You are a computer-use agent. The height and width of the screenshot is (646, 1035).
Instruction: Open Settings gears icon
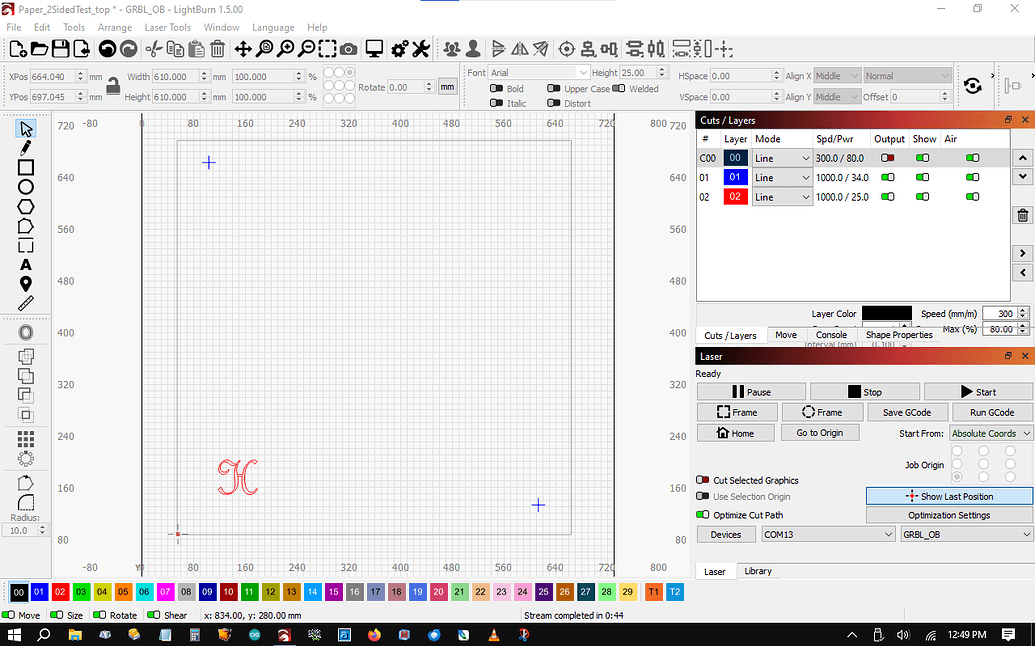(x=399, y=49)
